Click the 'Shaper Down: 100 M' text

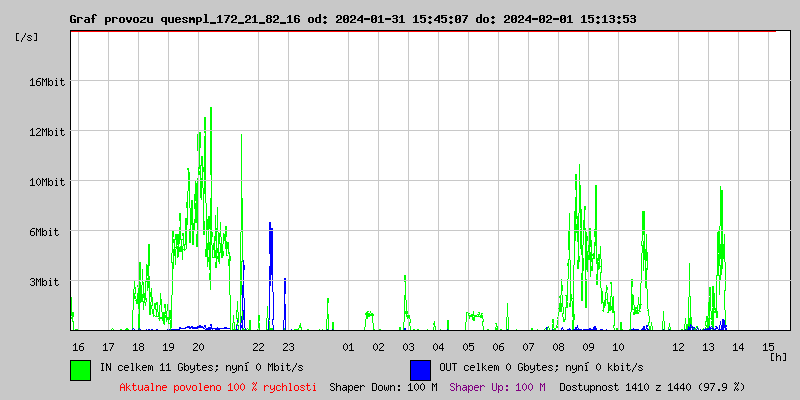(383, 387)
